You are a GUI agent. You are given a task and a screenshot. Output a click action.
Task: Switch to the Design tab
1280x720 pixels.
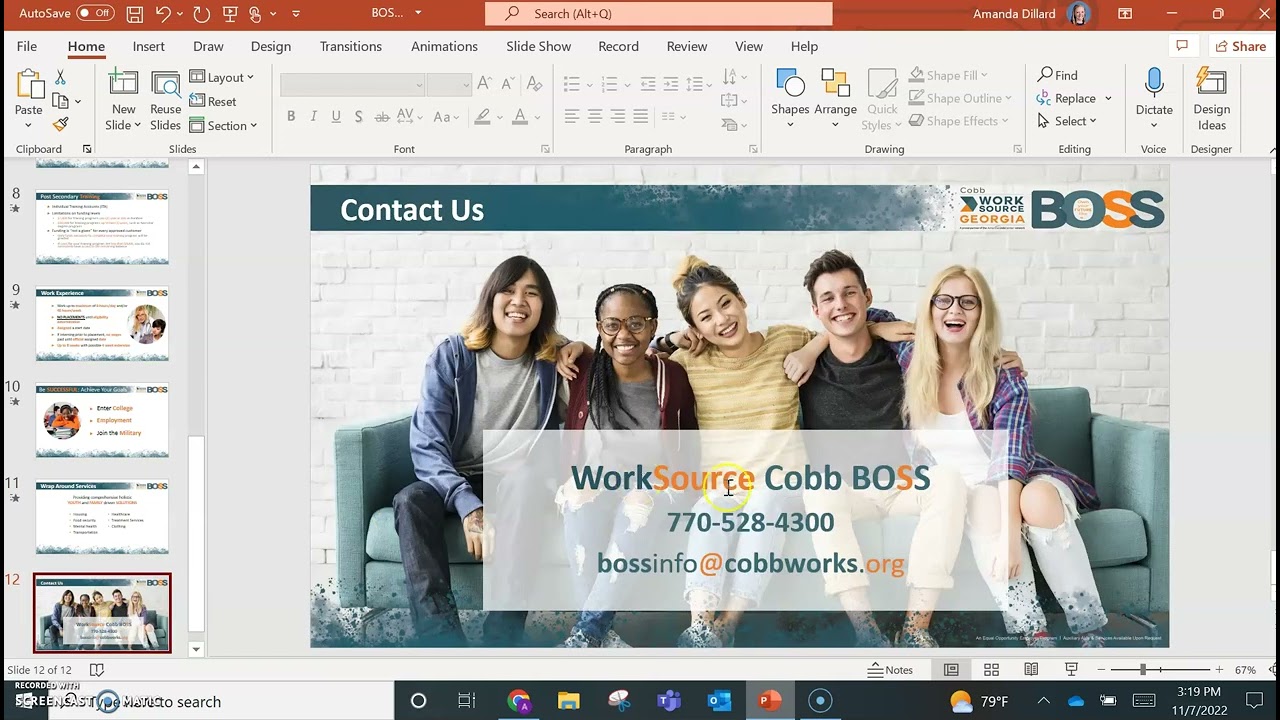click(271, 46)
